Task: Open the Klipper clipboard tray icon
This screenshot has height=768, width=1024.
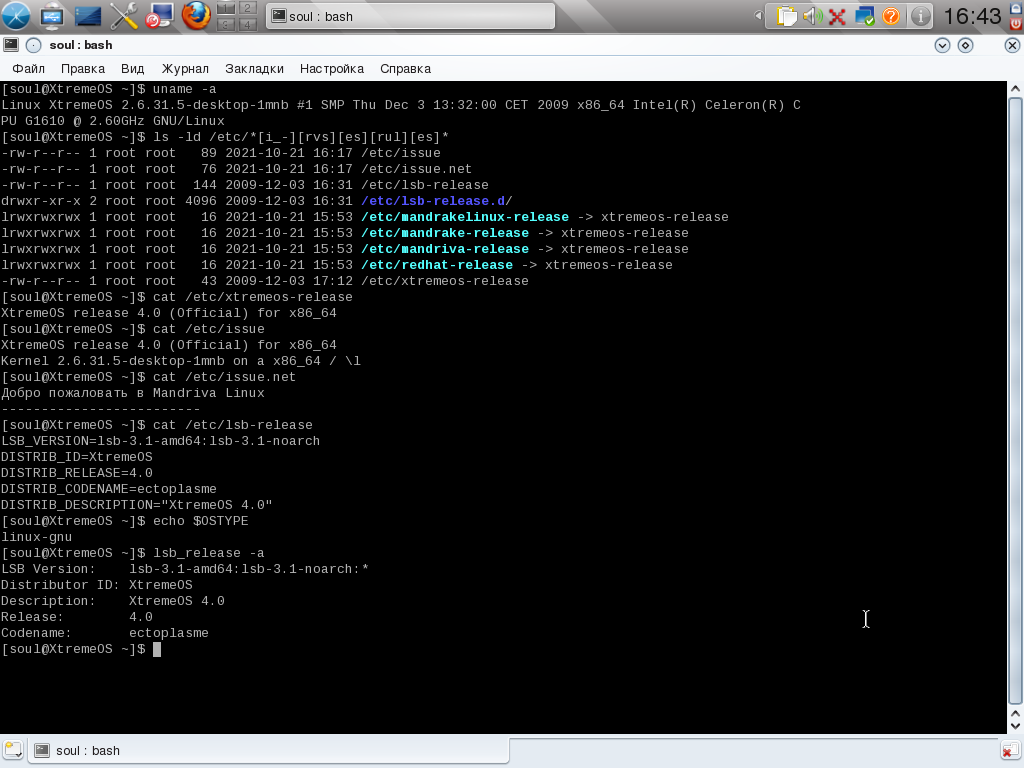Action: (x=787, y=16)
